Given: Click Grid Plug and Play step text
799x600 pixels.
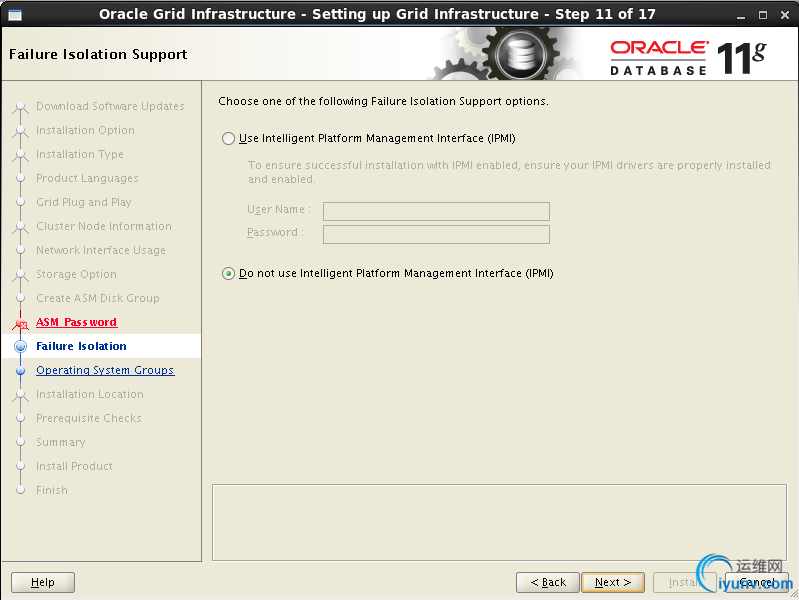Looking at the screenshot, I should coord(84,202).
